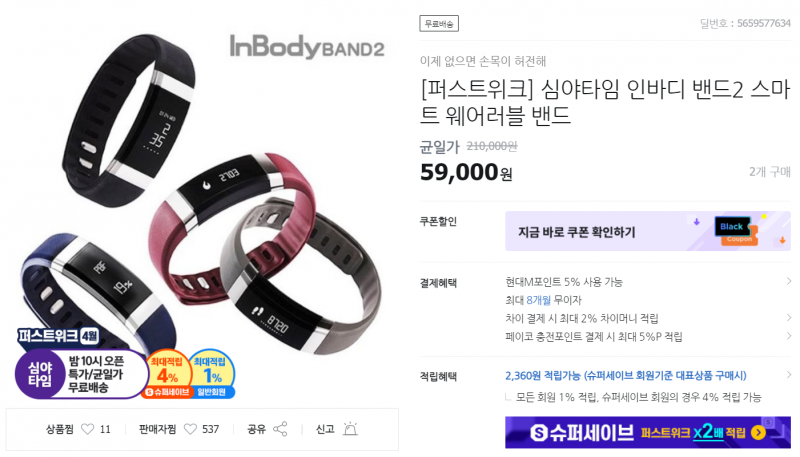Click the 상품찜 label text
800x457 pixels.
pos(60,429)
